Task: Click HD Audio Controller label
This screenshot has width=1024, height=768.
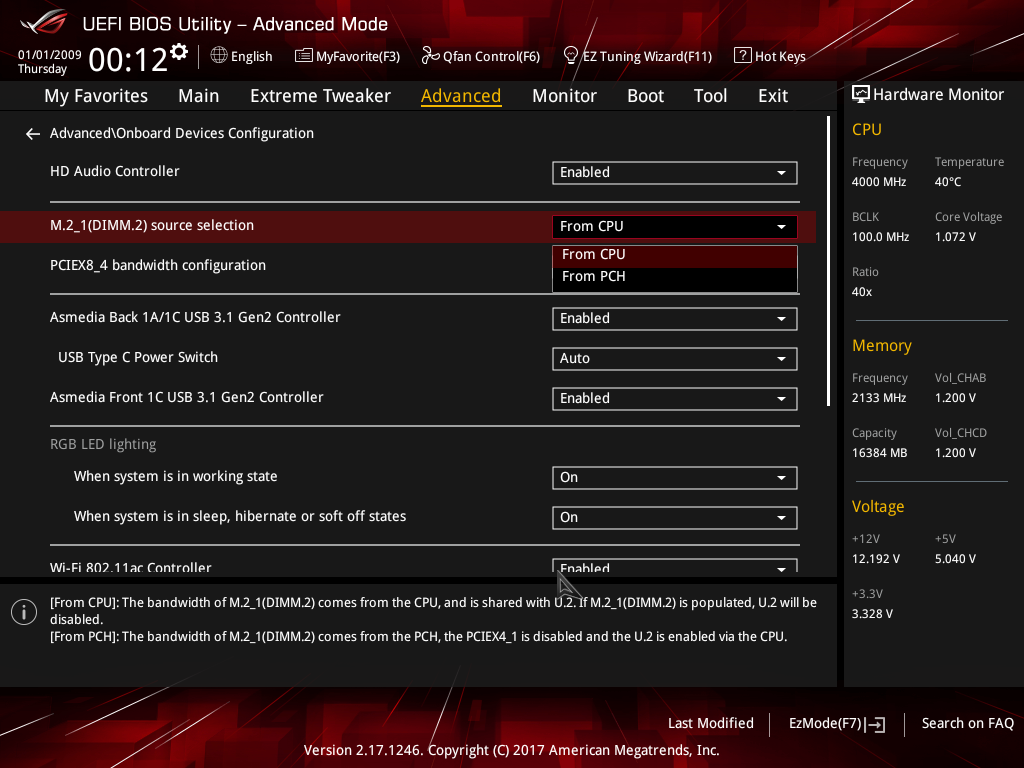Action: point(114,172)
